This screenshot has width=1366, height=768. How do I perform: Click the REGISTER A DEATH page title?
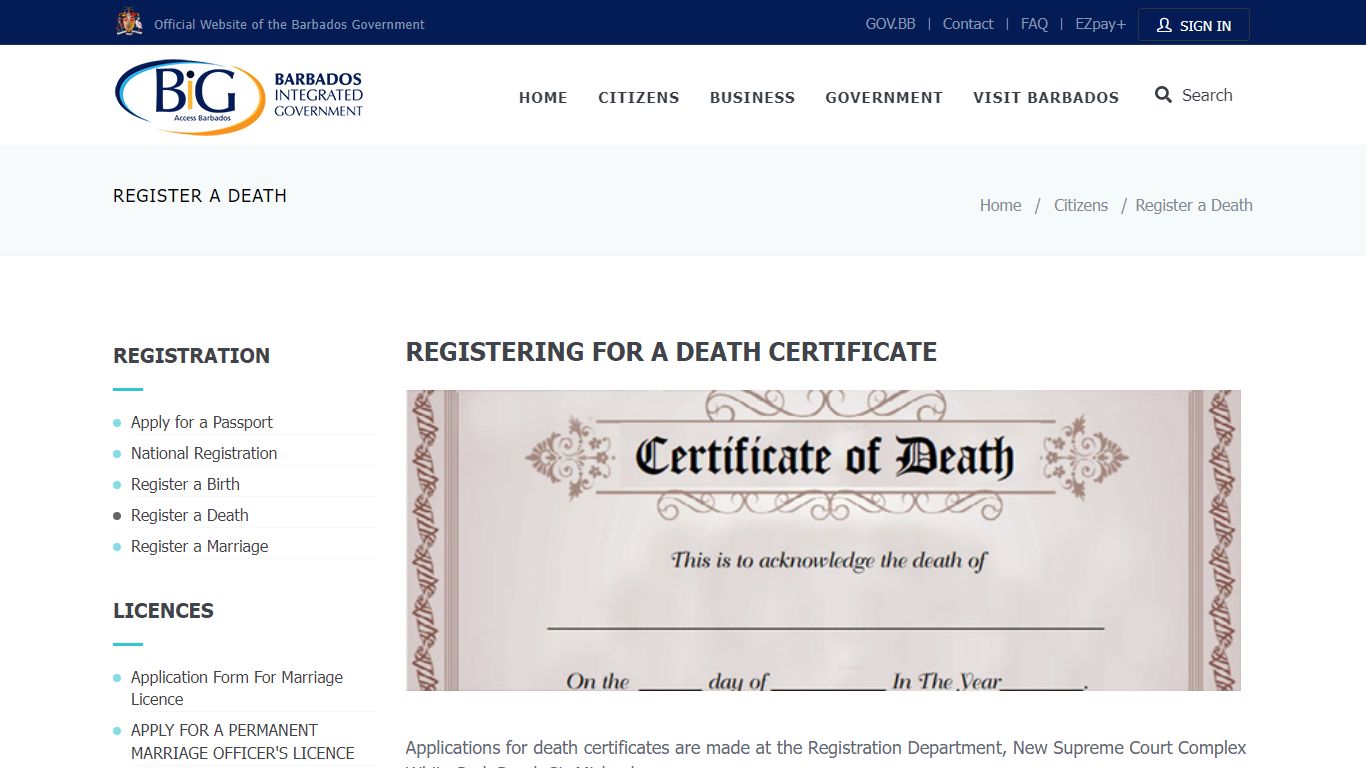tap(200, 196)
